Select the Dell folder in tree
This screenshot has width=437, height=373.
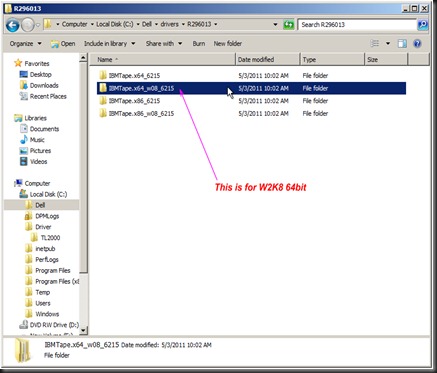(x=40, y=205)
